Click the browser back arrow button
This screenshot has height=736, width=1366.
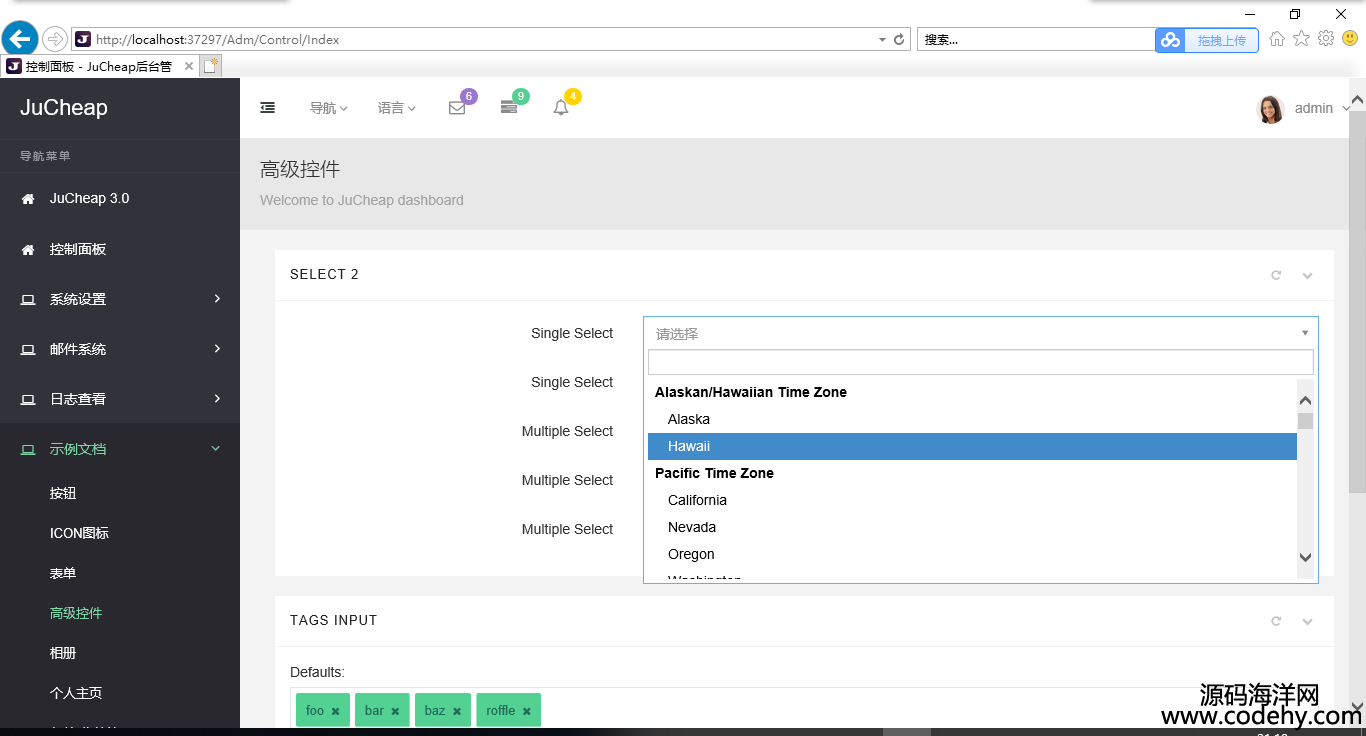(20, 39)
